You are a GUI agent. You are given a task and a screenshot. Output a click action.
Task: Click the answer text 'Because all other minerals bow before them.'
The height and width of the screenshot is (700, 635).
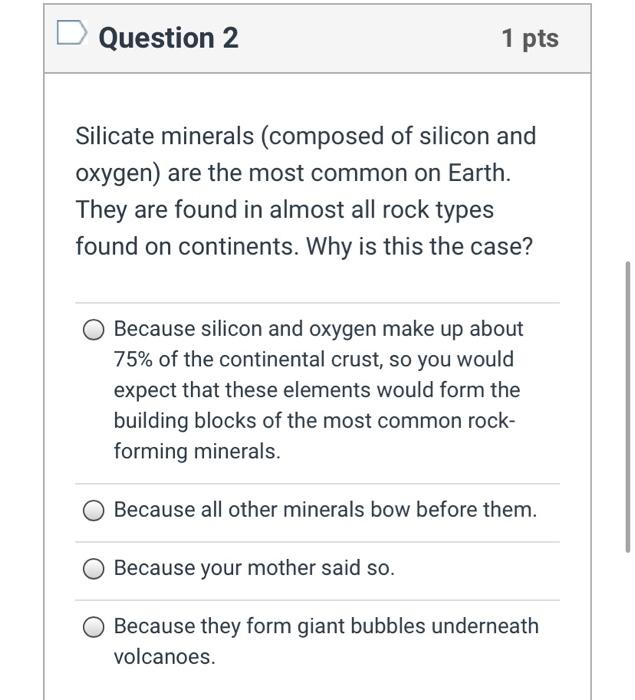click(x=325, y=510)
